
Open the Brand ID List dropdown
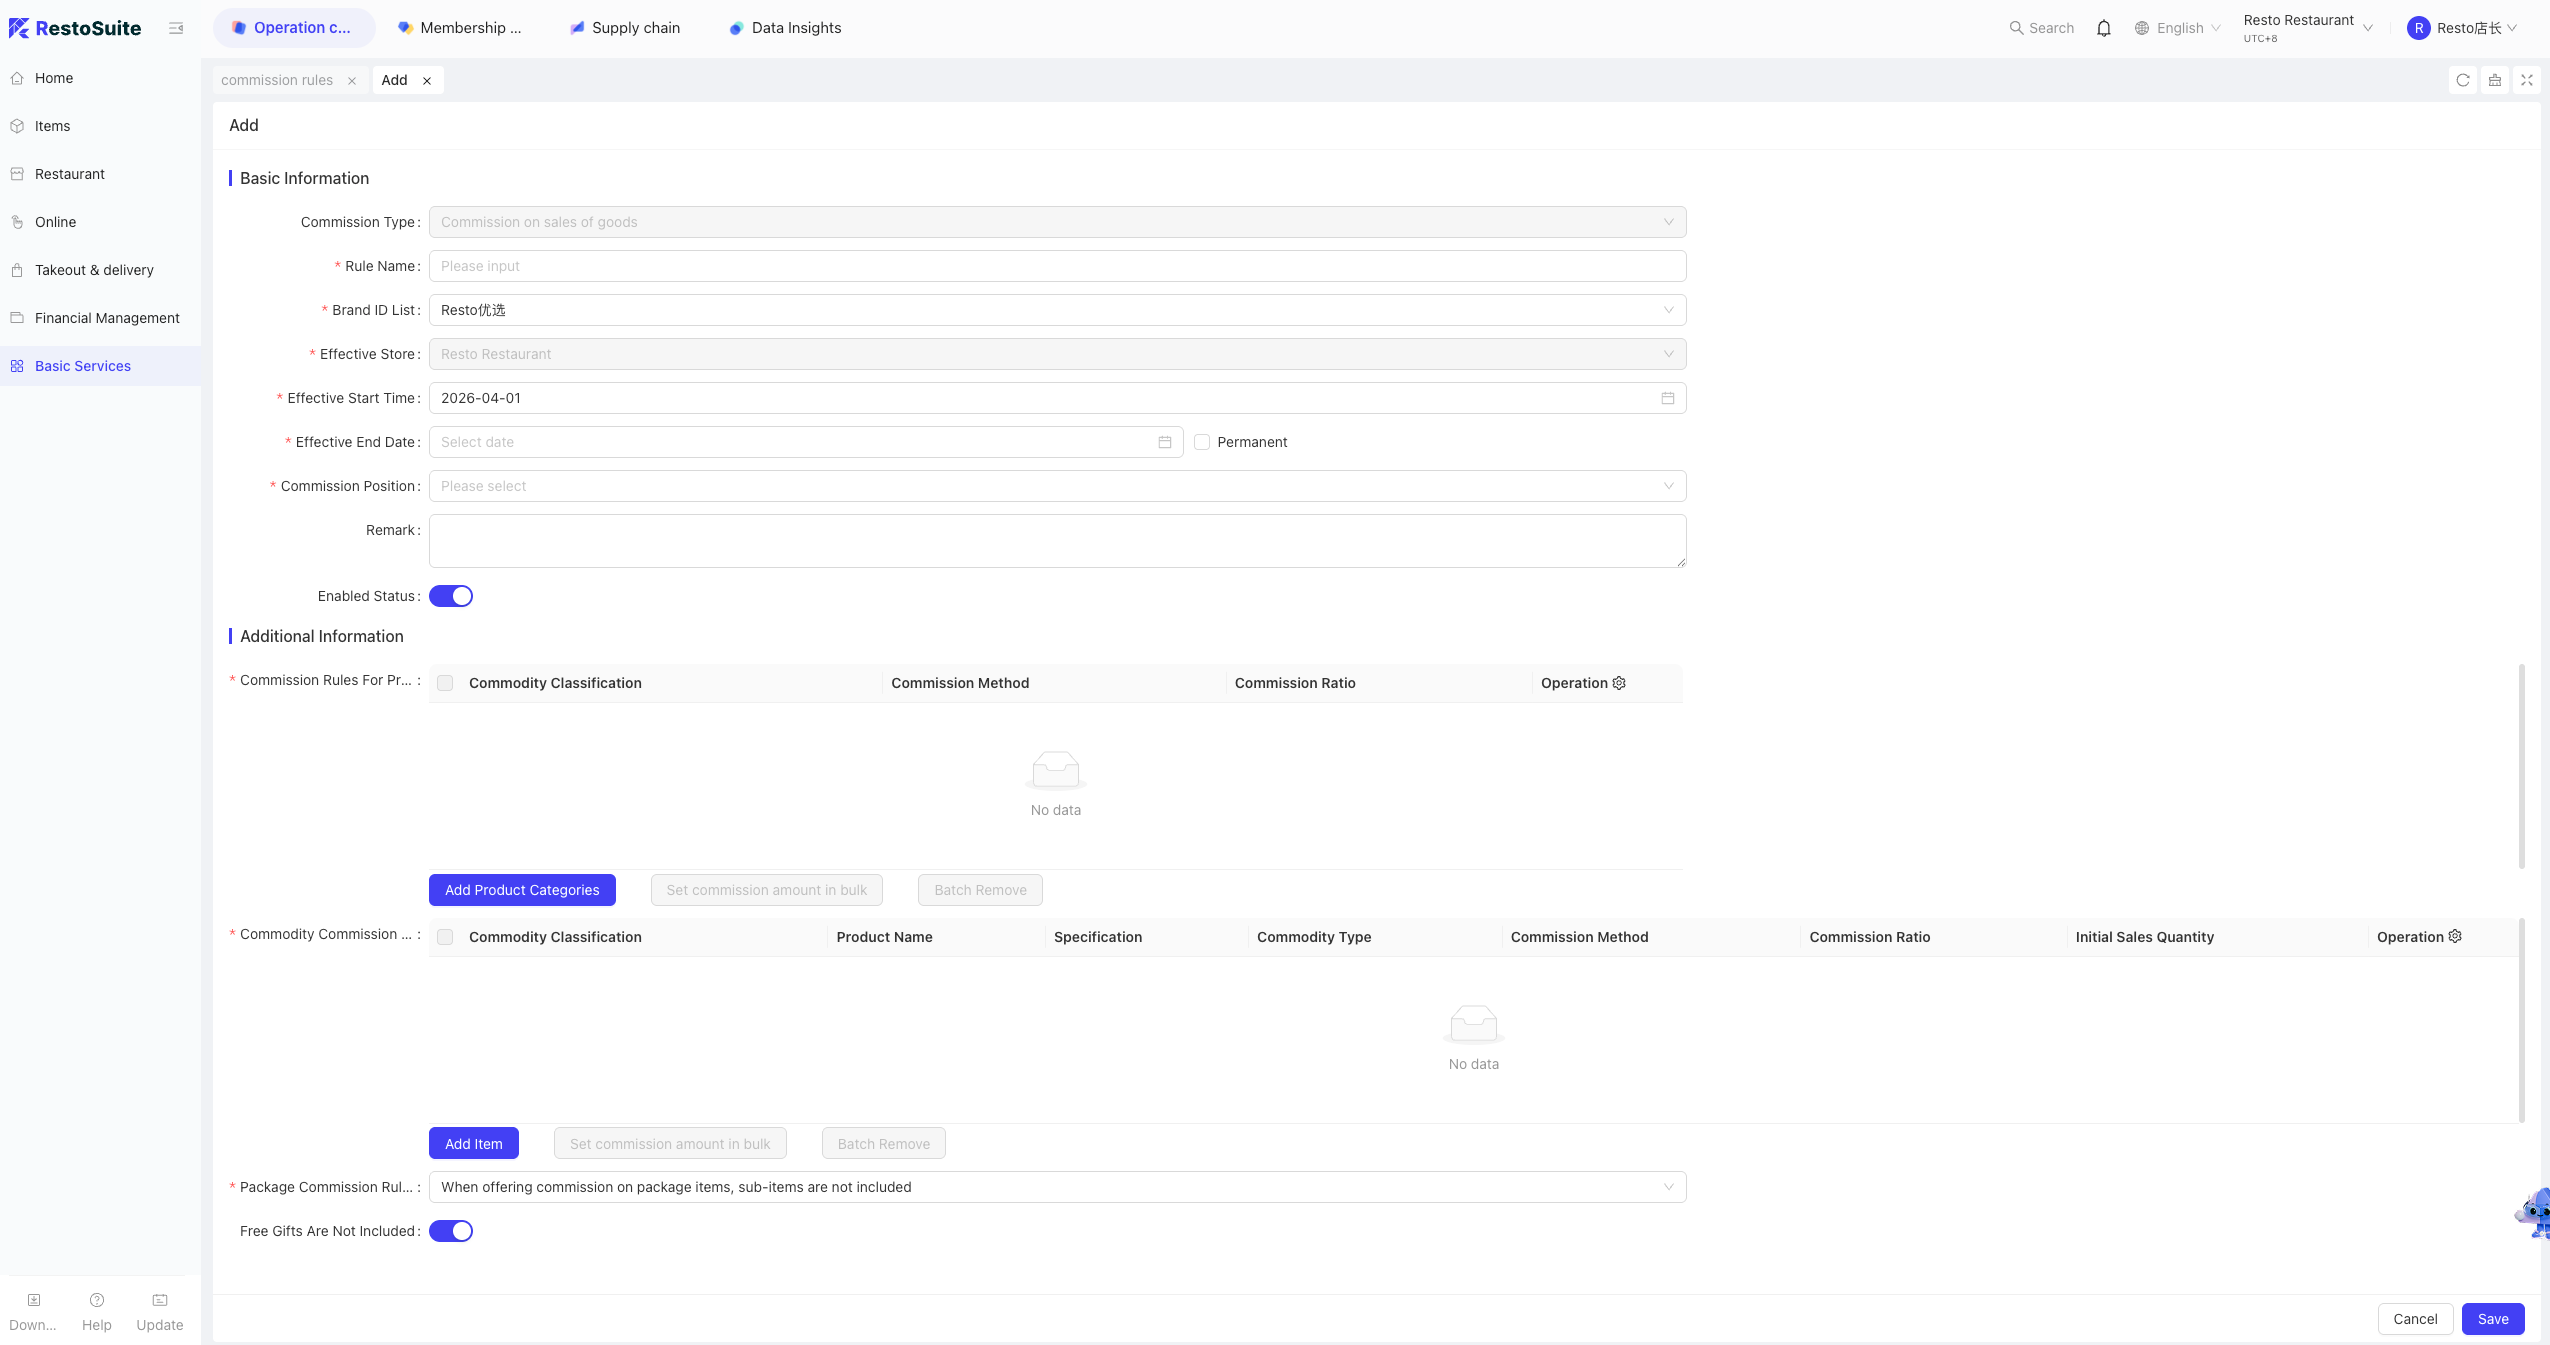coord(1057,310)
